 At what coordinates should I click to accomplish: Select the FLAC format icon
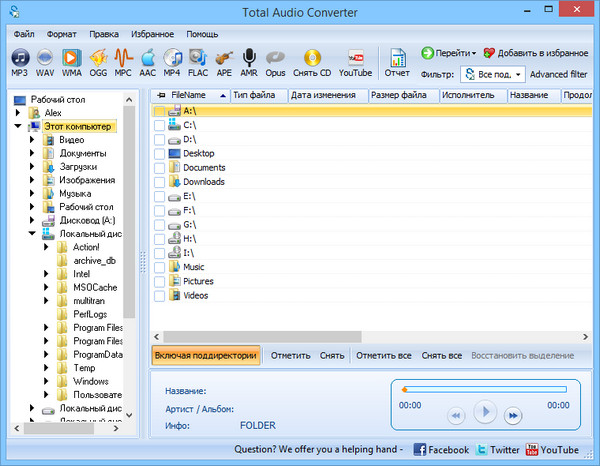point(197,60)
